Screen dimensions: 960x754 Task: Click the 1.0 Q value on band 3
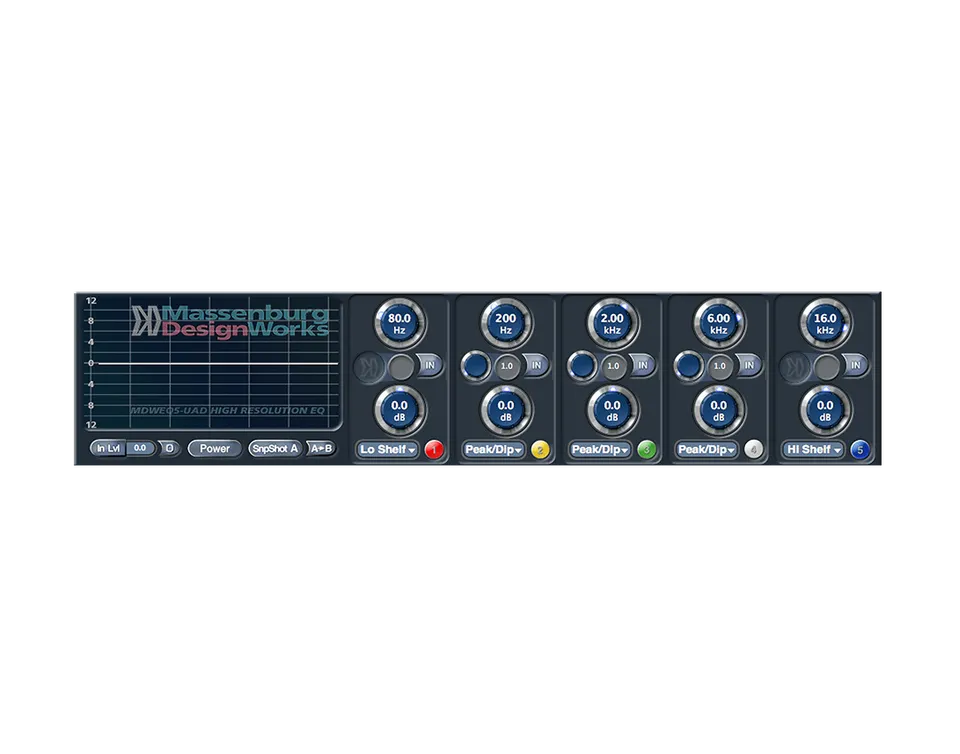(x=613, y=367)
